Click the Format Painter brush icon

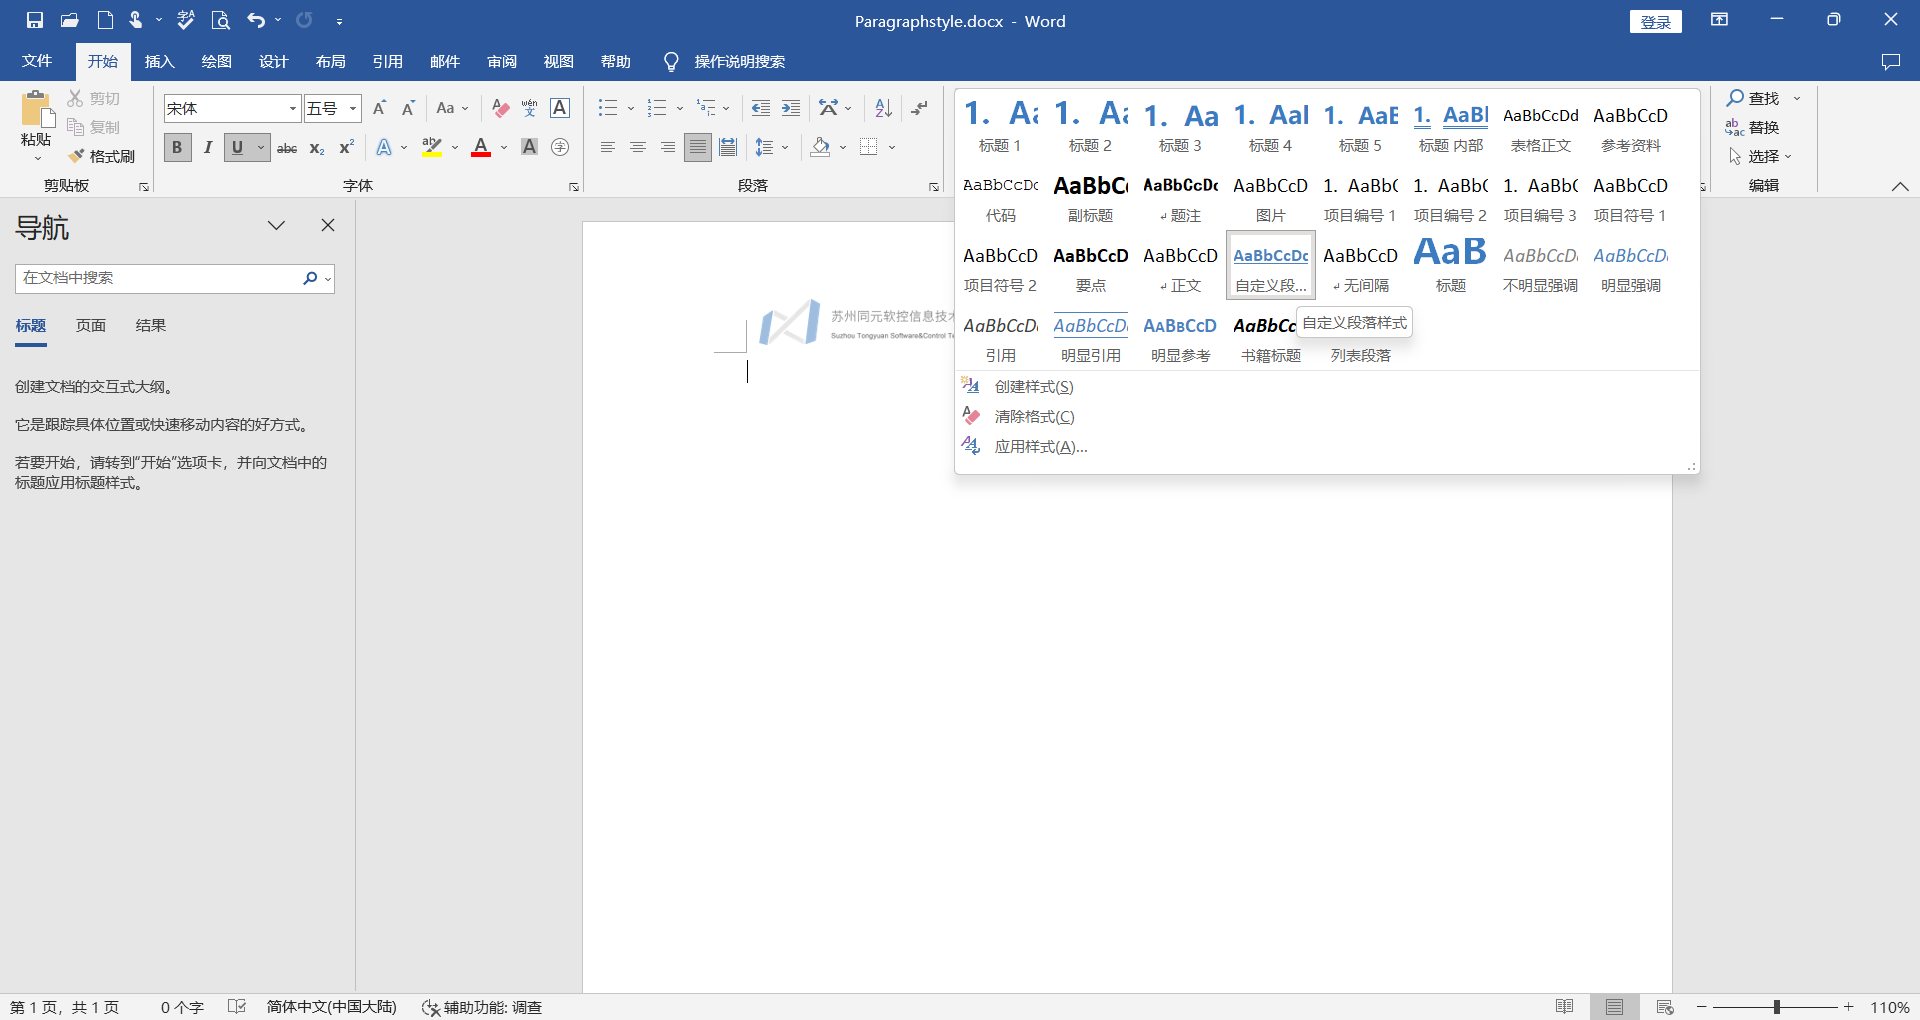[77, 156]
